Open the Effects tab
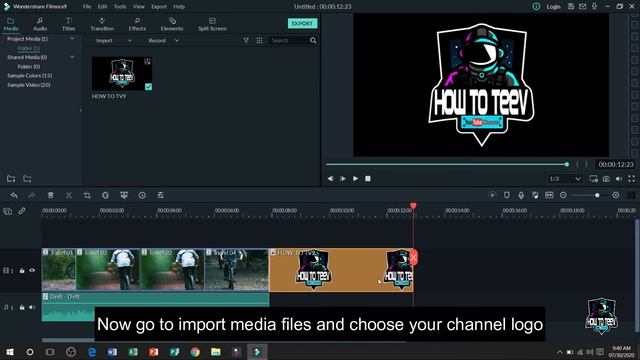 tap(137, 24)
